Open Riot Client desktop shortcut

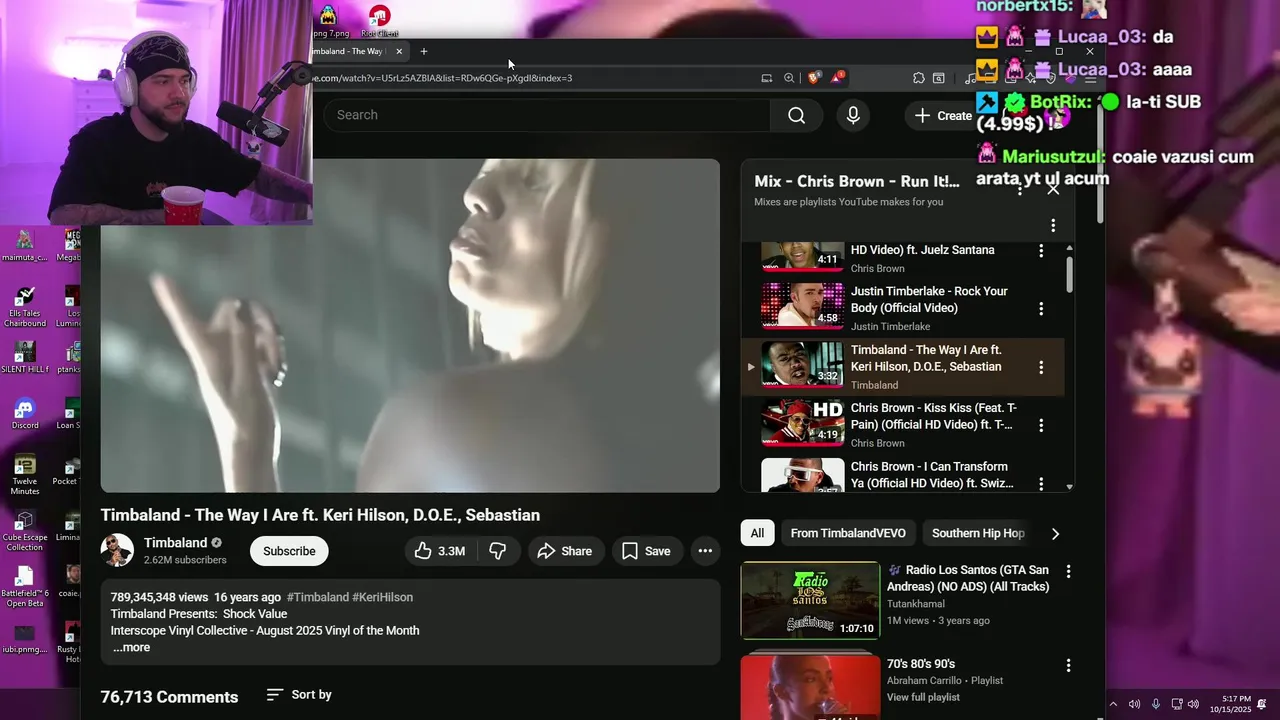click(x=380, y=21)
